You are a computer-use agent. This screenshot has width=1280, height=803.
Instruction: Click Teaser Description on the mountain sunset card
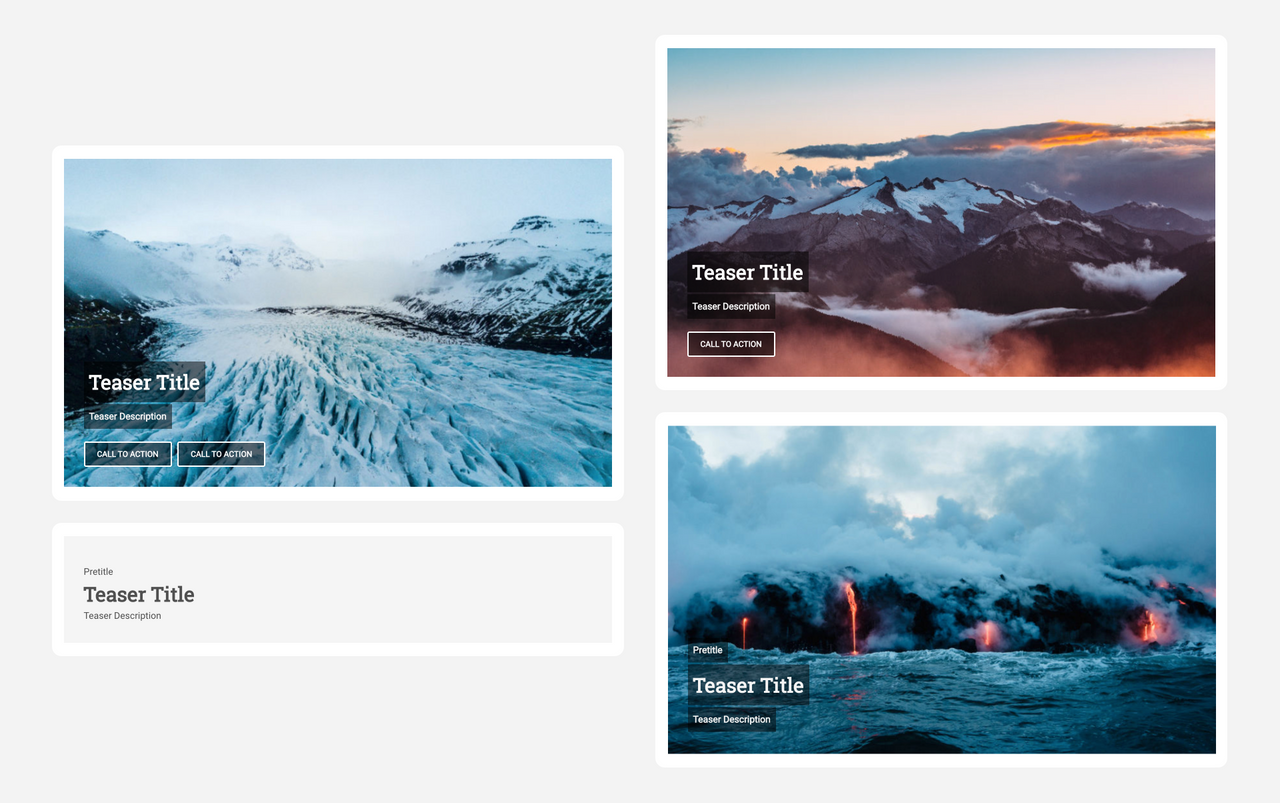click(x=731, y=306)
